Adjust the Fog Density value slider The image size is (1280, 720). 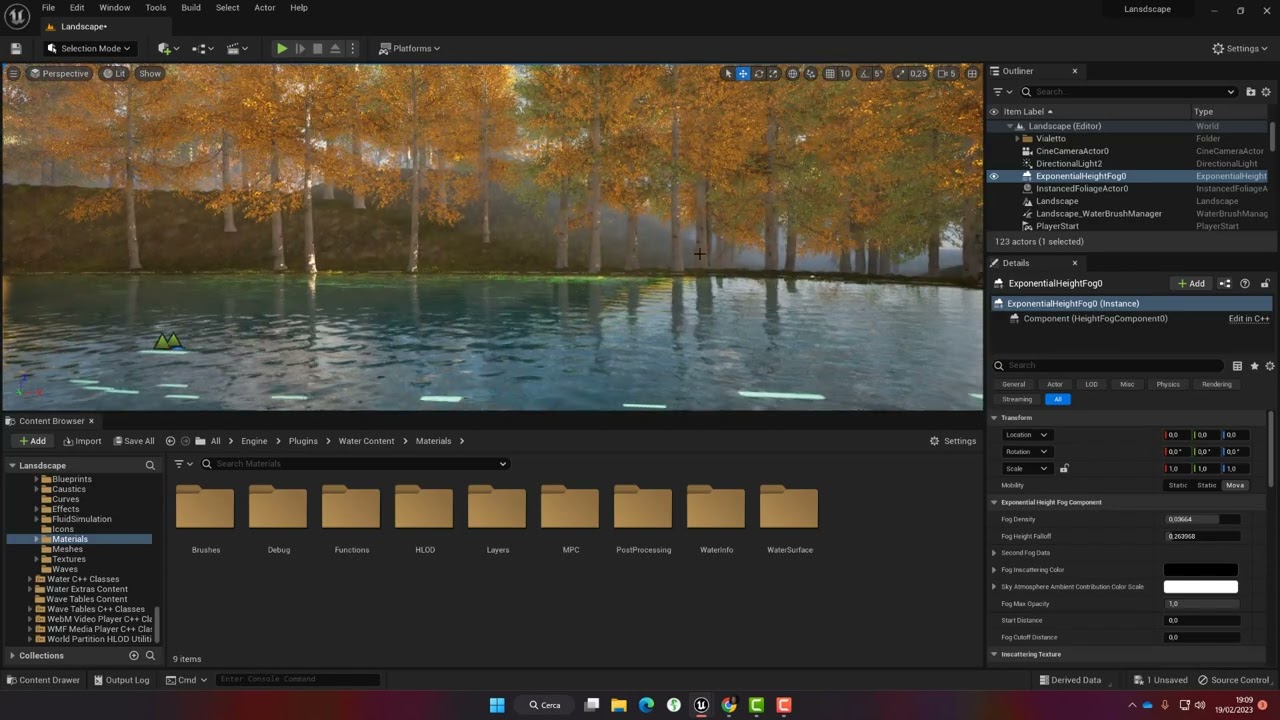point(1203,519)
